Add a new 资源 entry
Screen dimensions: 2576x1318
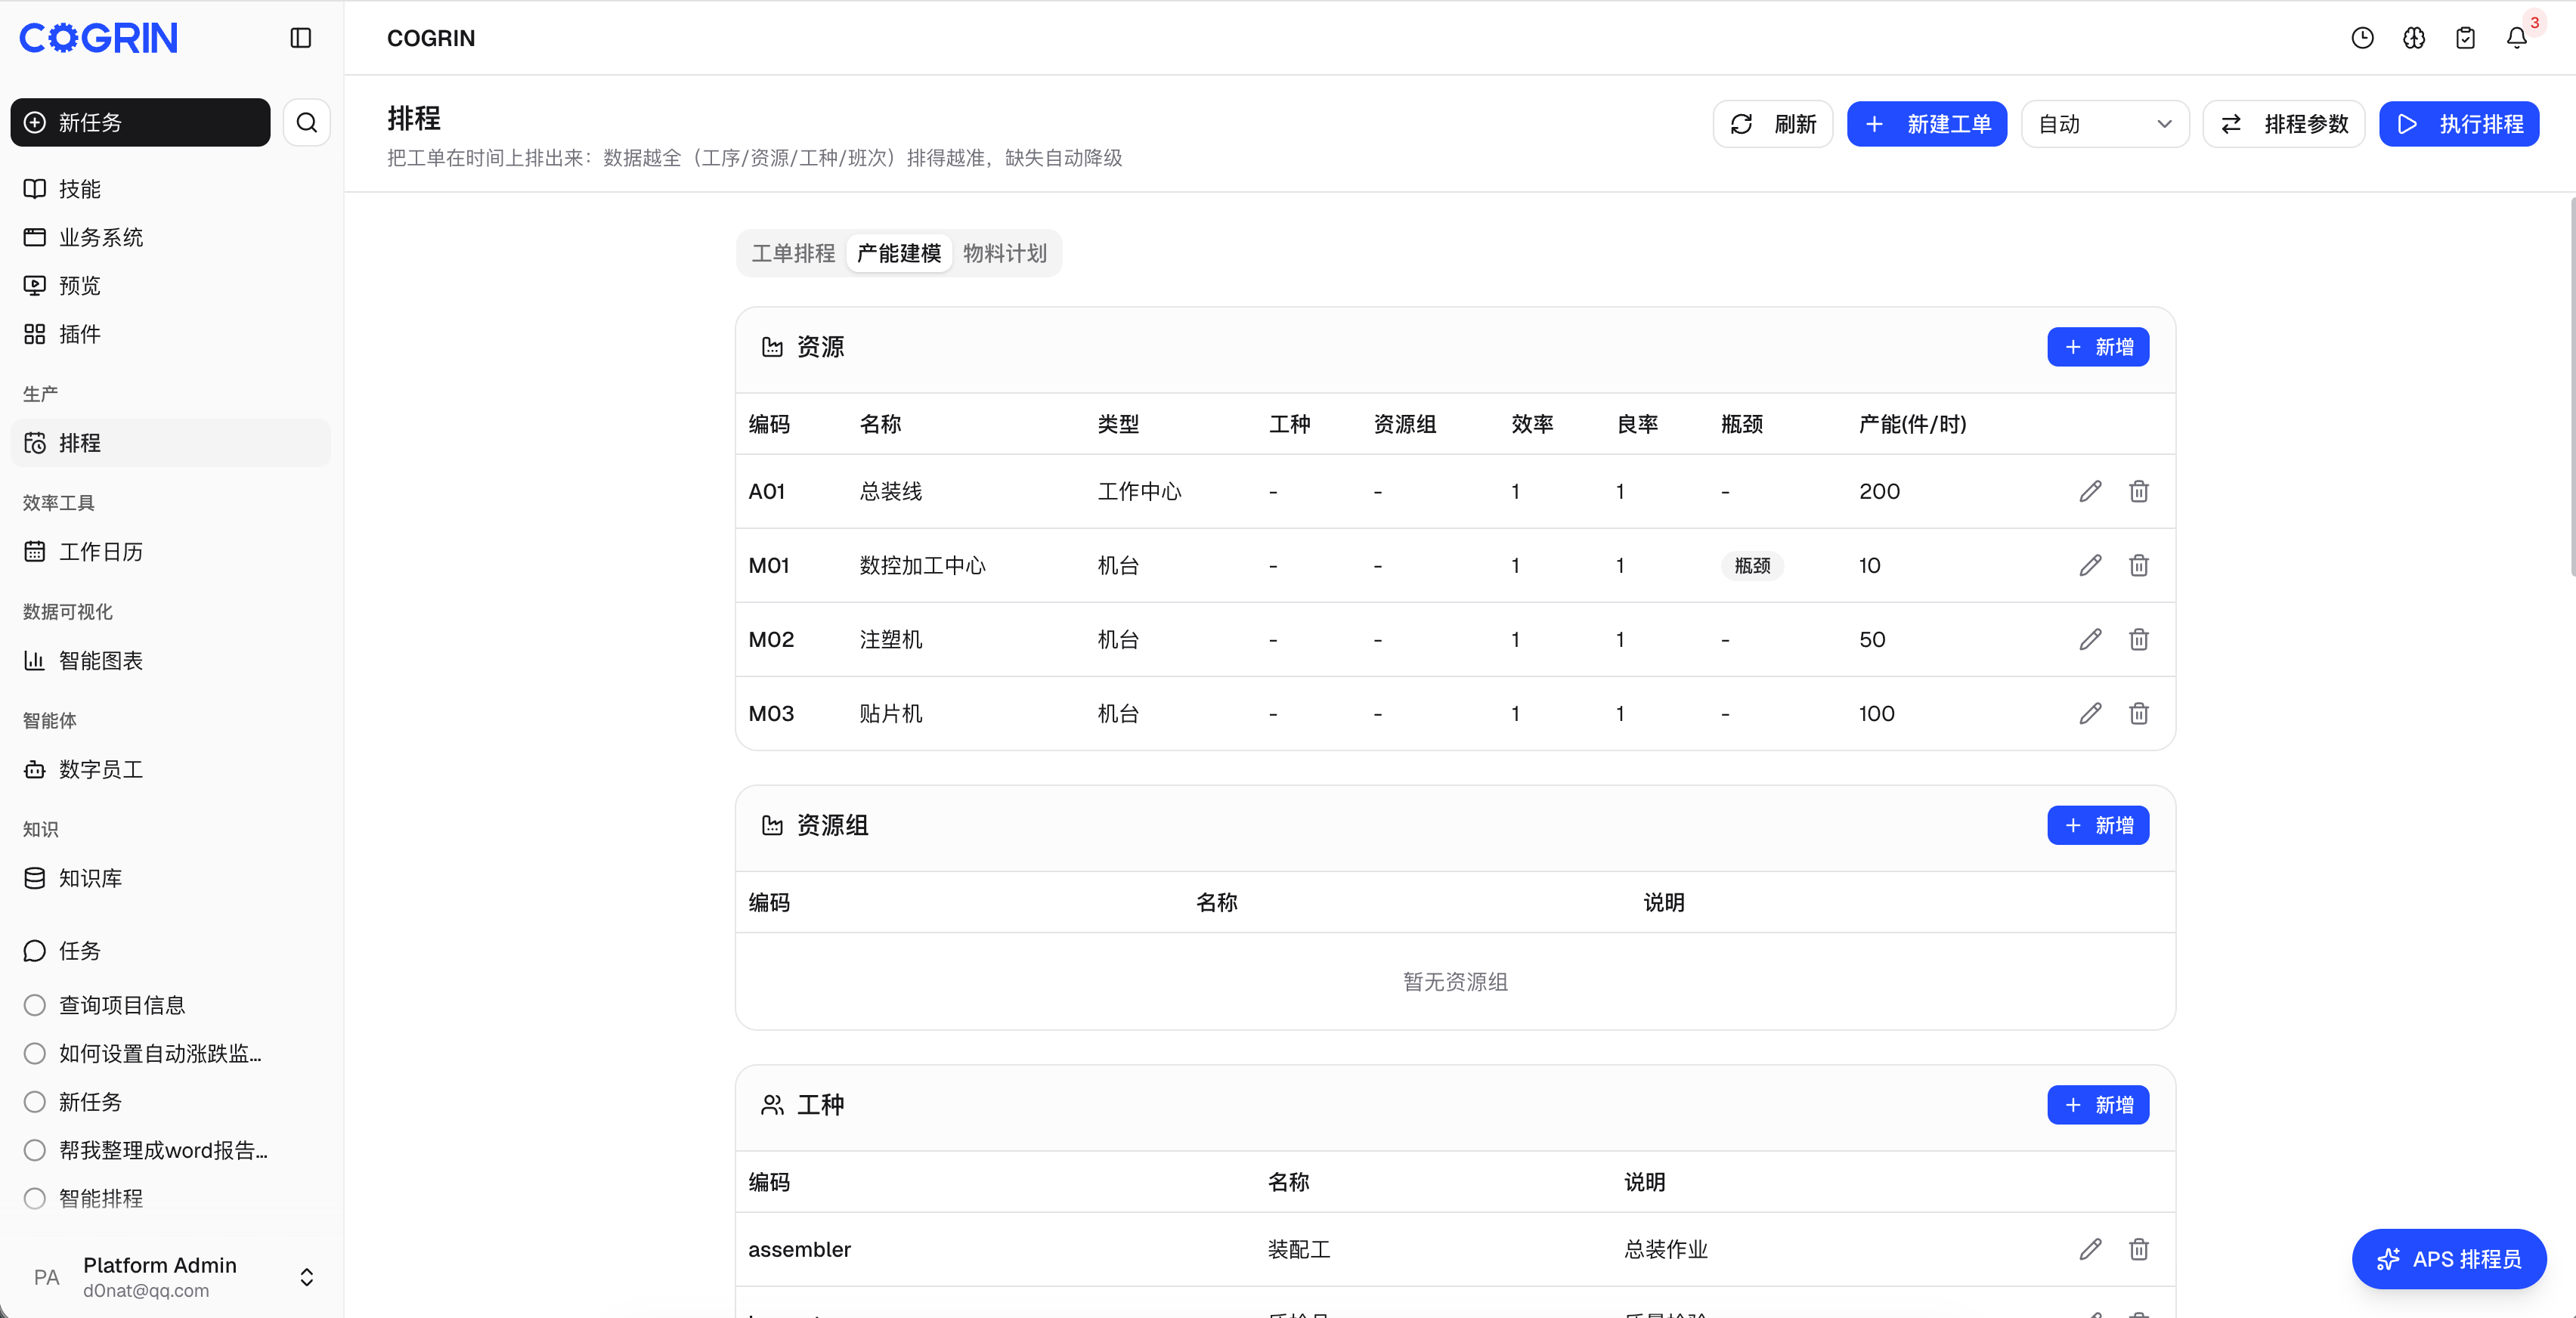pos(2098,347)
